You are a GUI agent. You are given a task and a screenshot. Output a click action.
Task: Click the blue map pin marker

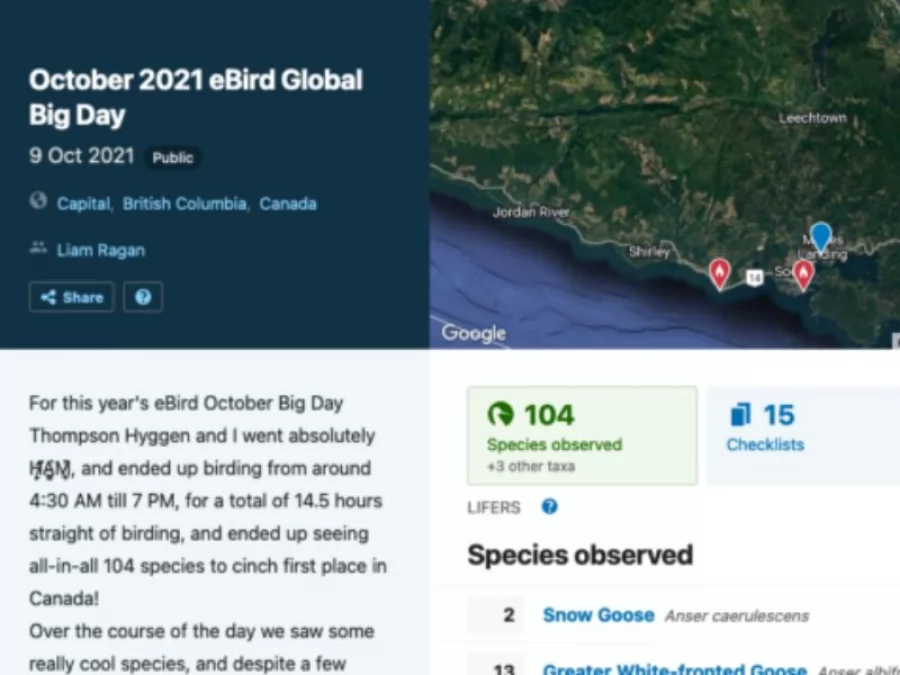point(820,237)
